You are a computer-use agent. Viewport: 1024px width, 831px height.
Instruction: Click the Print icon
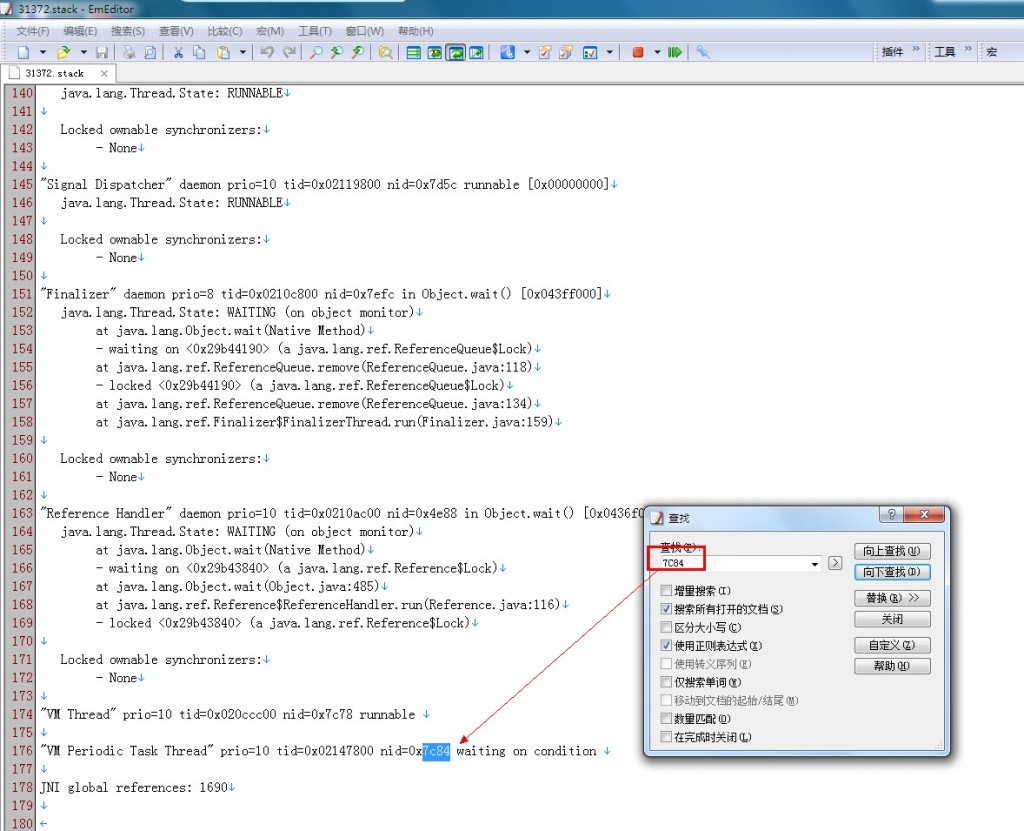[x=129, y=52]
